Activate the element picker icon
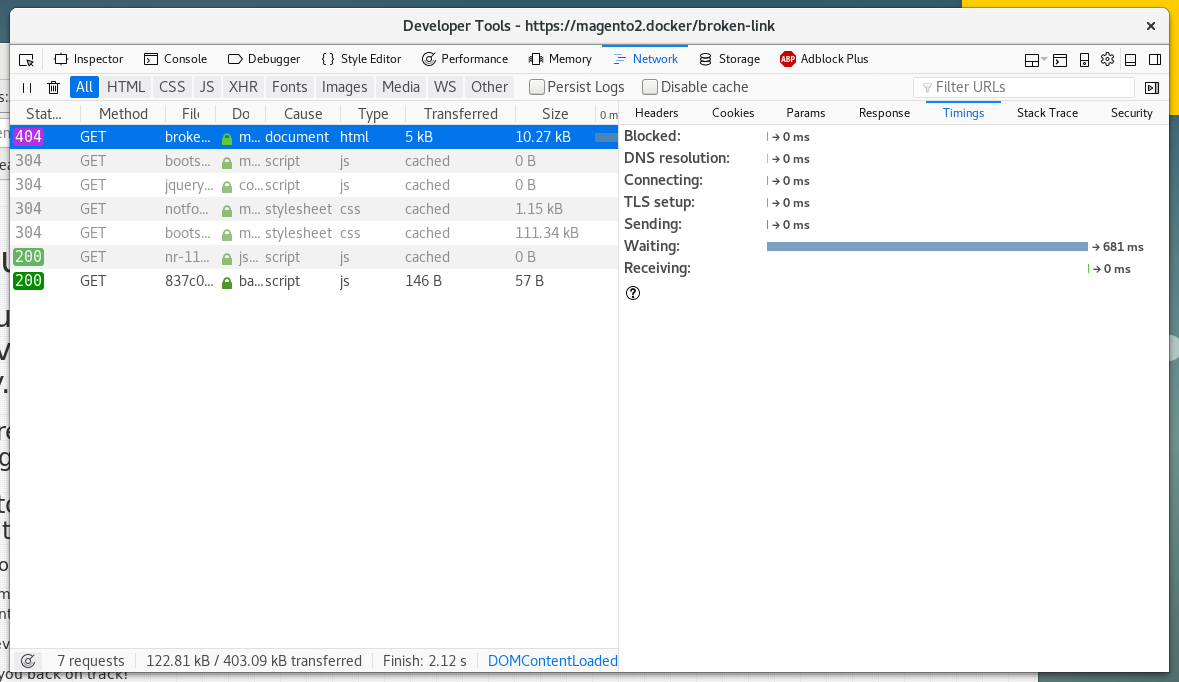Screen dimensions: 1179x682 26,59
